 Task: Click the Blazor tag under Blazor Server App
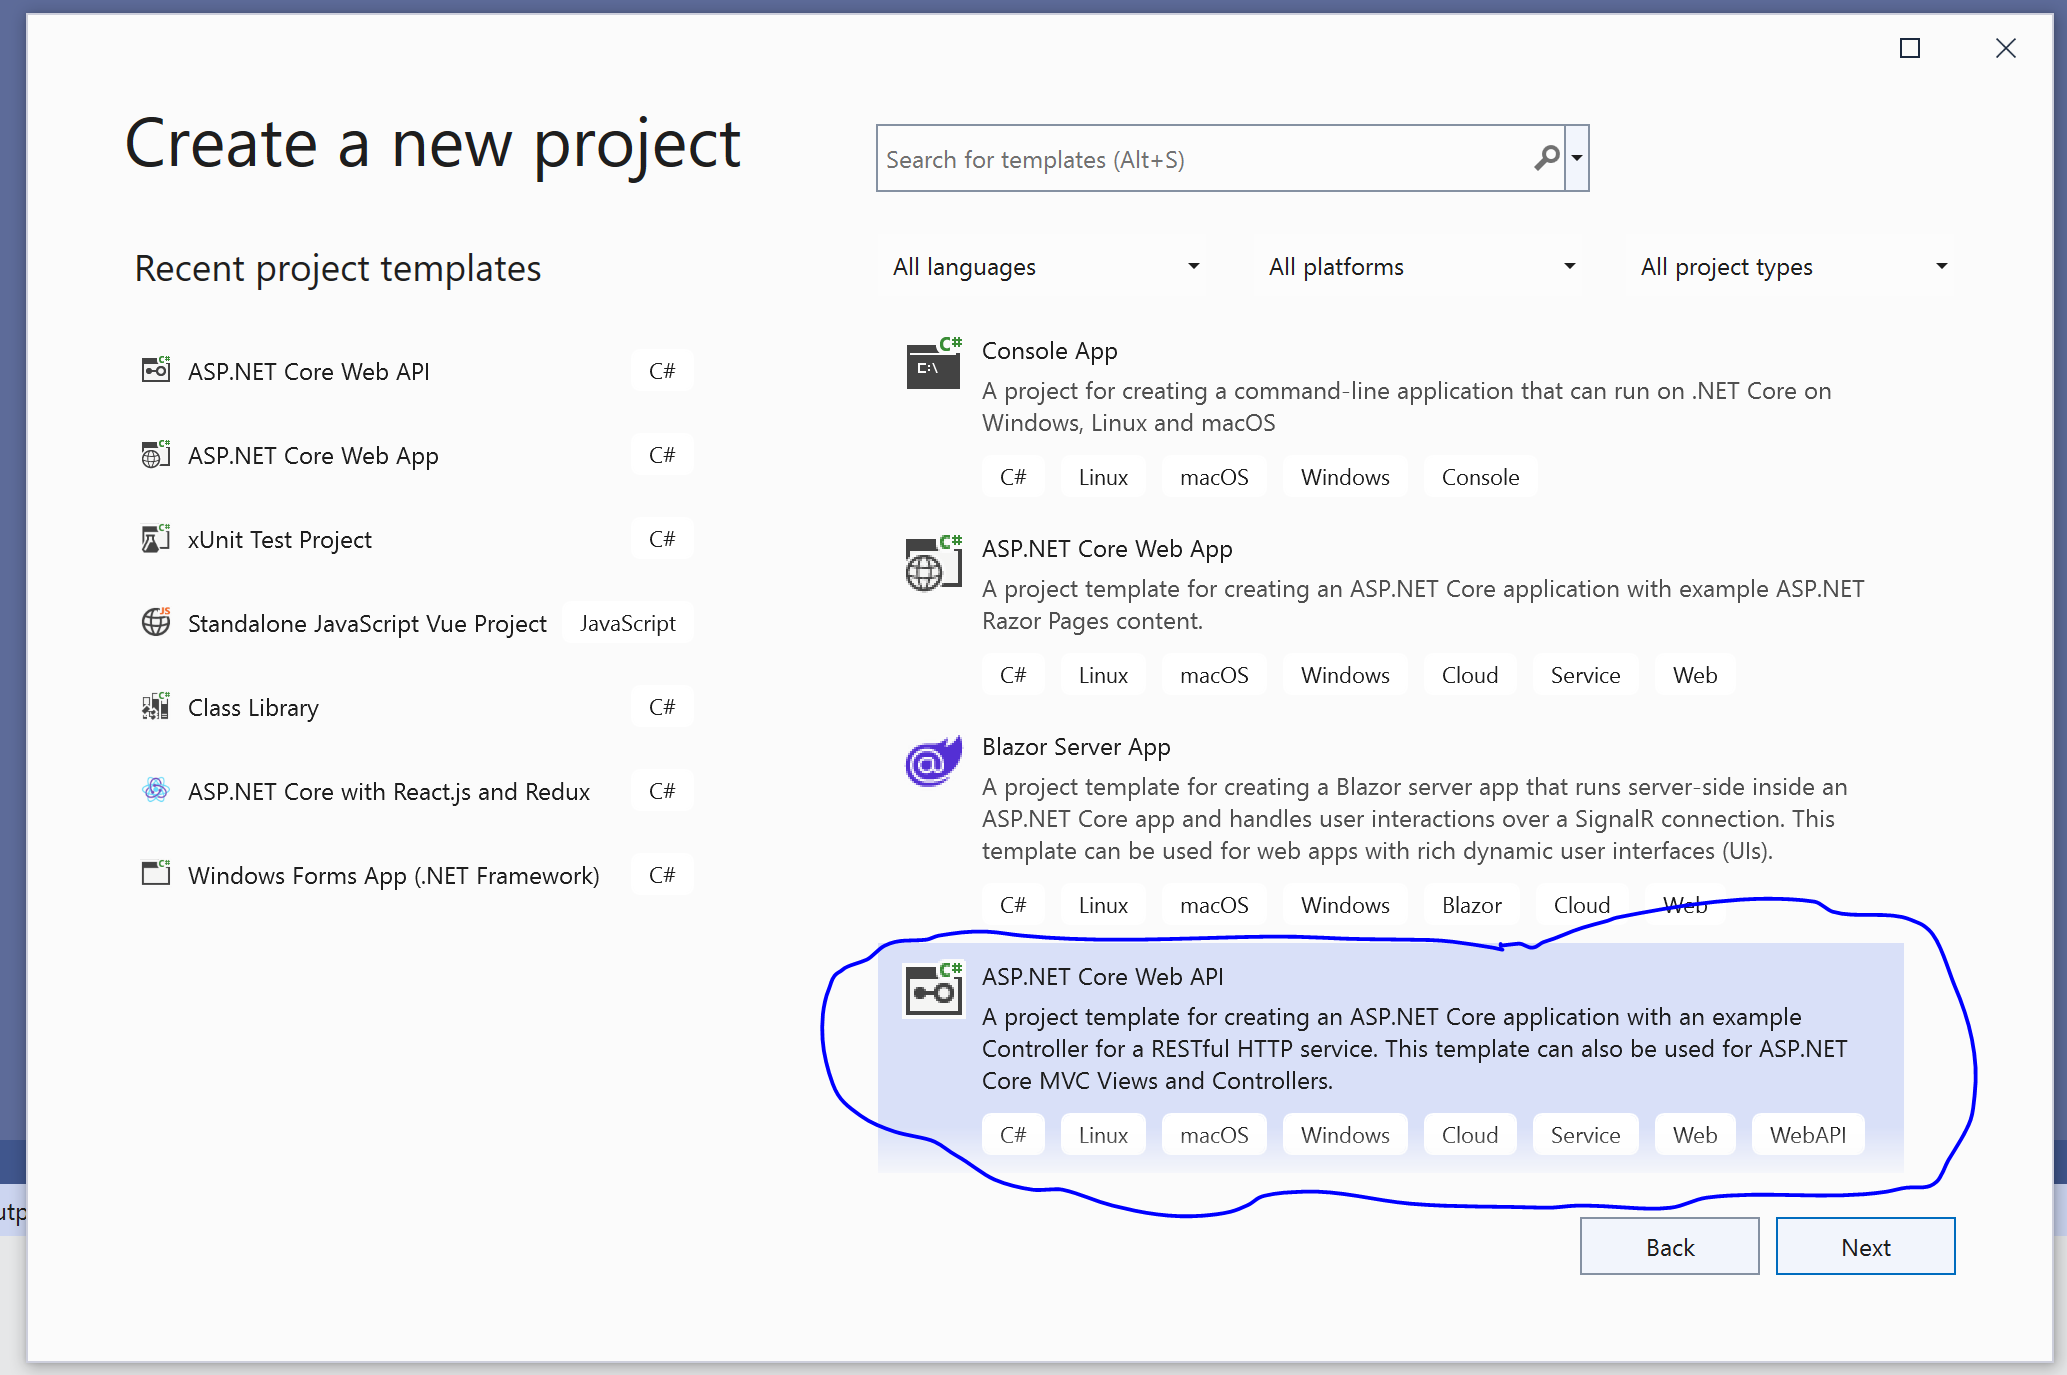[1471, 905]
